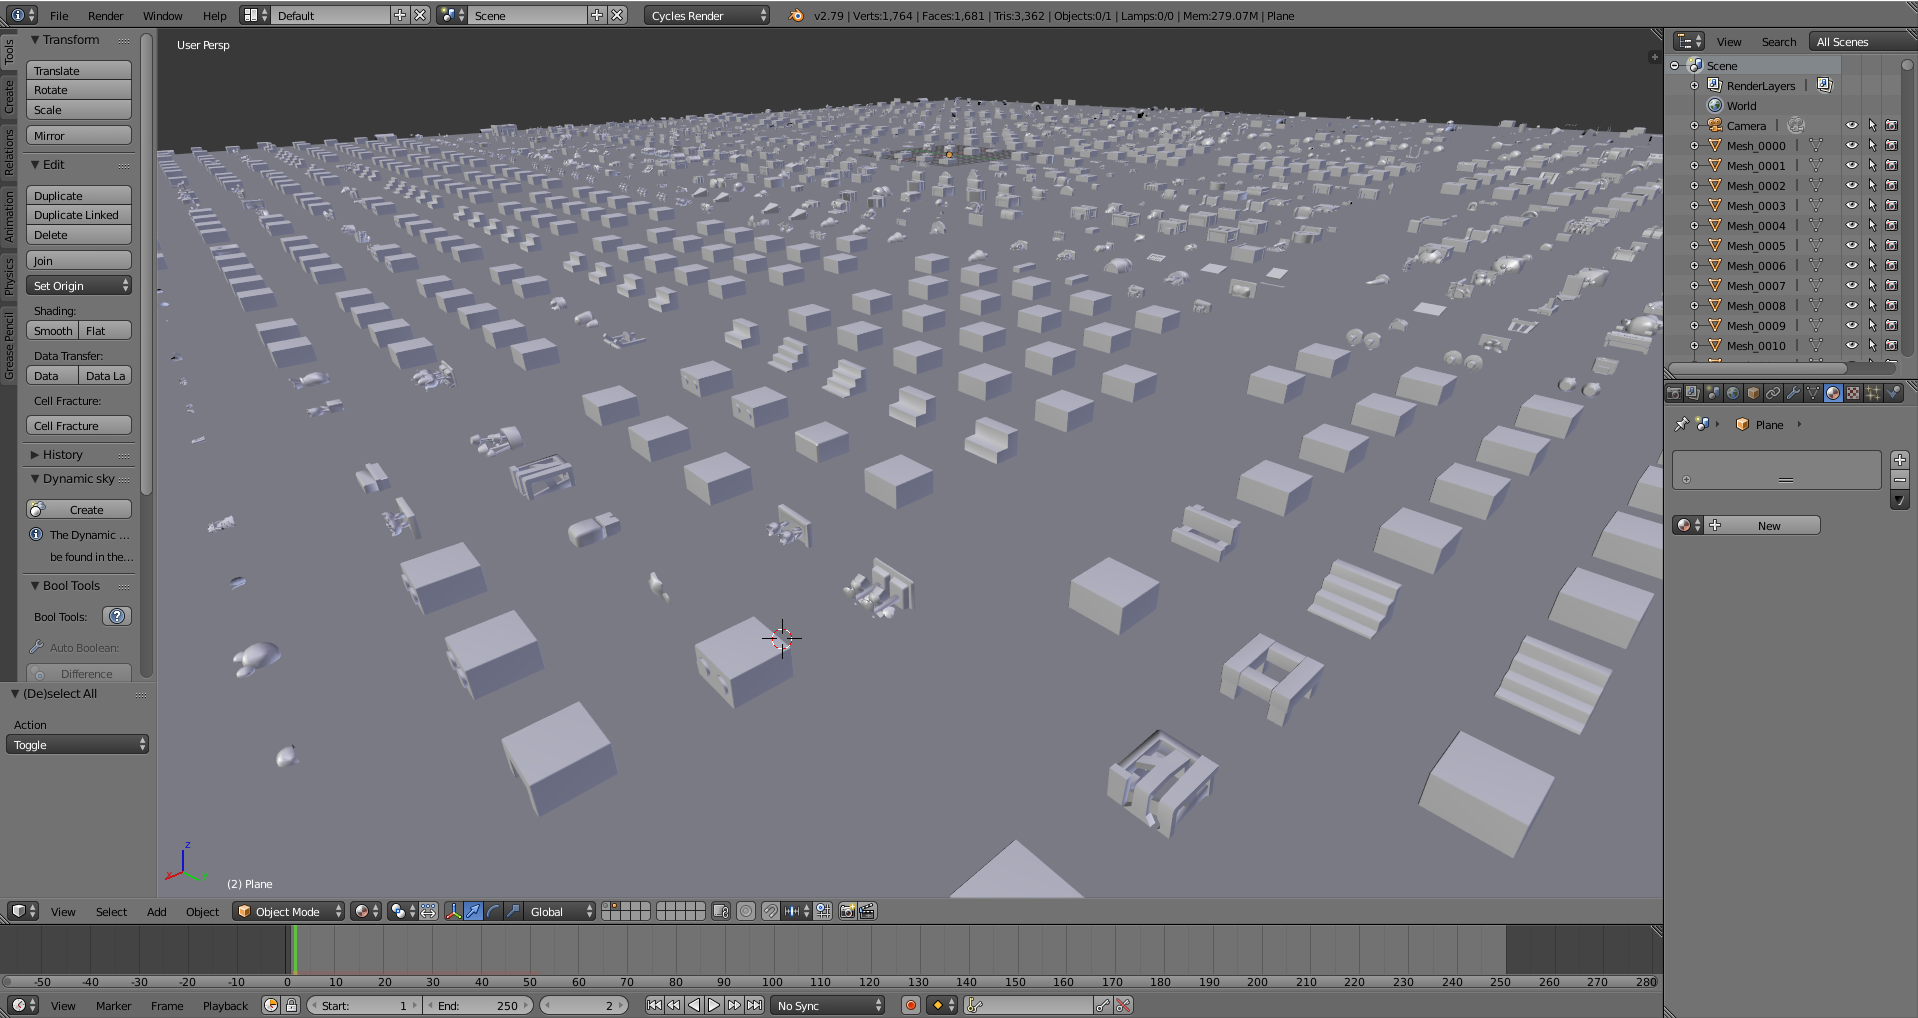This screenshot has height=1018, width=1918.
Task: Jump to the first frame in timeline
Action: tap(654, 1005)
